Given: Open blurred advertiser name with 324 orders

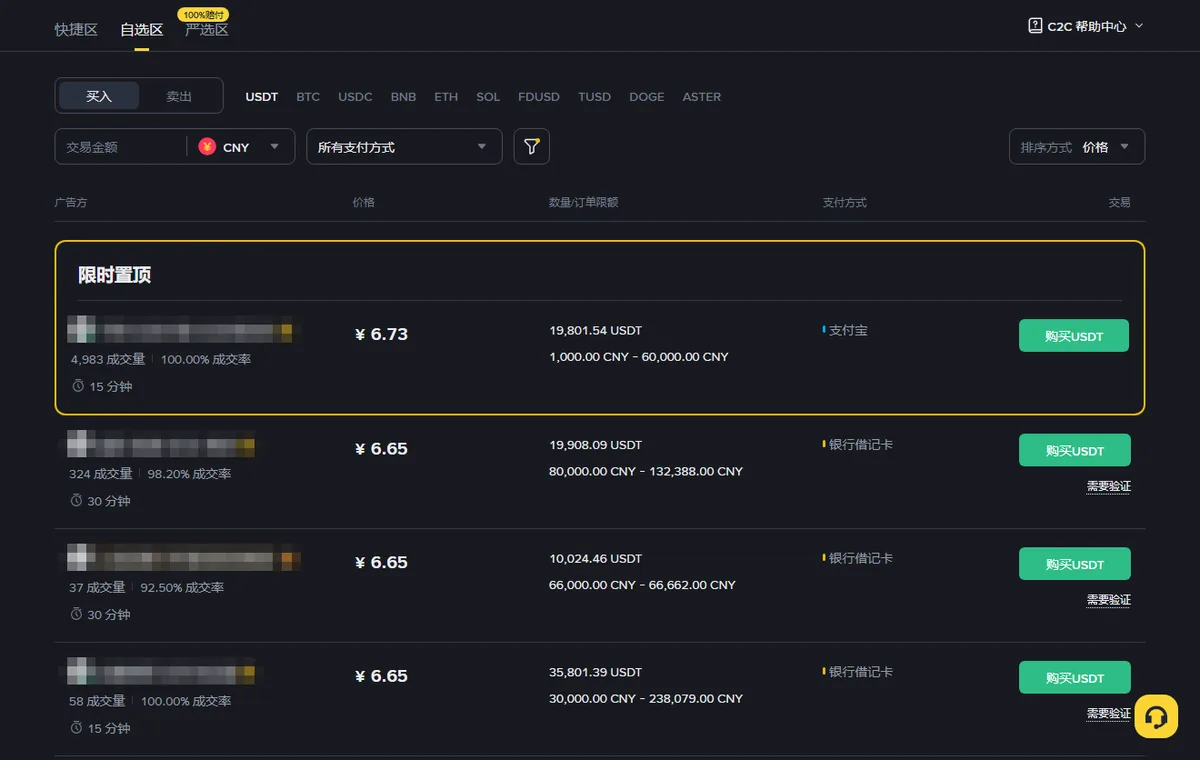Looking at the screenshot, I should 161,445.
